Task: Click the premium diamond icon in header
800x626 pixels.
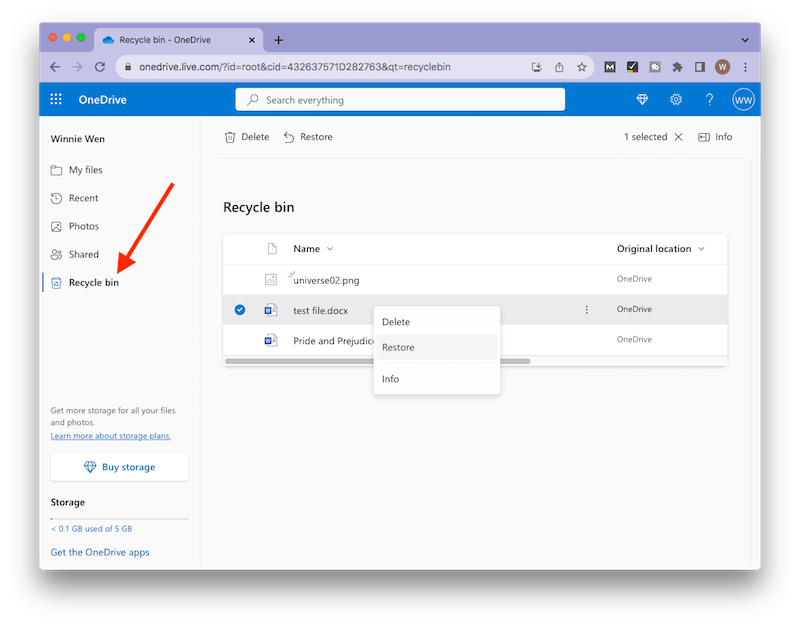Action: 642,99
